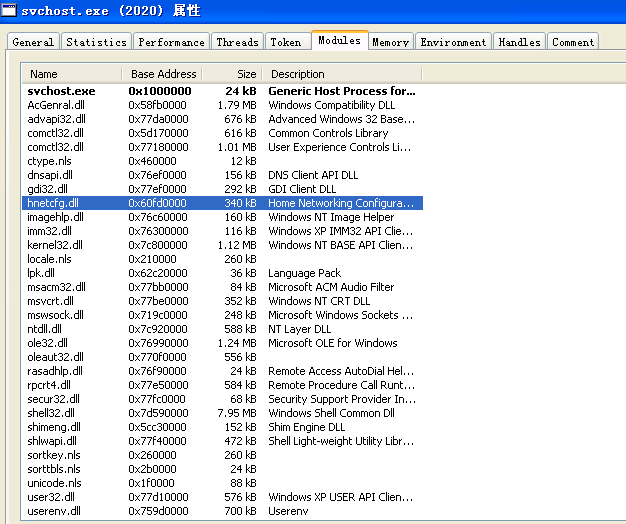Show the Threads tab
This screenshot has width=626, height=524.
[237, 42]
